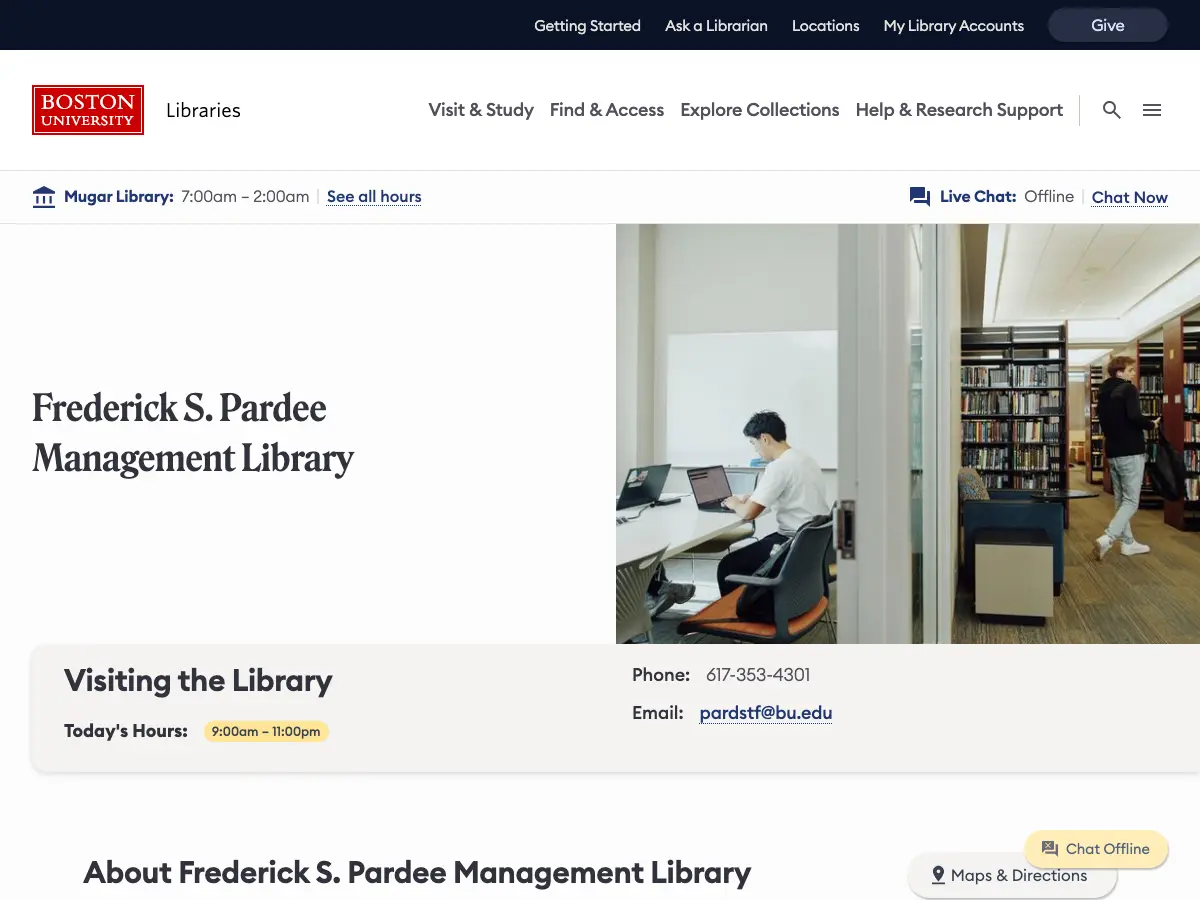Open the Find & Access menu
Image resolution: width=1200 pixels, height=900 pixels.
pos(607,110)
